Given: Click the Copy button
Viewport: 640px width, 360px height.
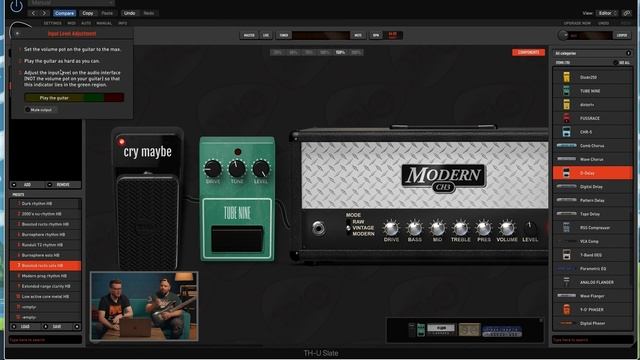Looking at the screenshot, I should coord(88,13).
